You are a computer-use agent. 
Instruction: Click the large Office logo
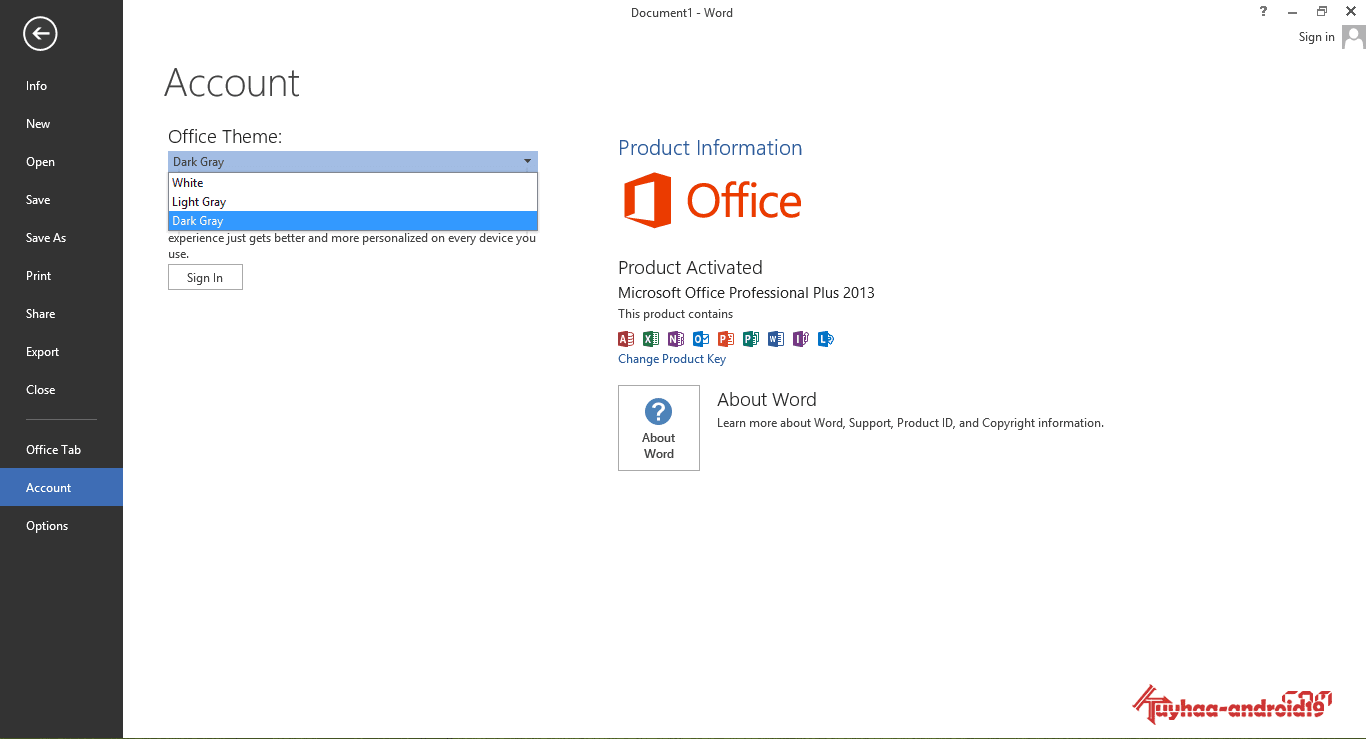712,201
